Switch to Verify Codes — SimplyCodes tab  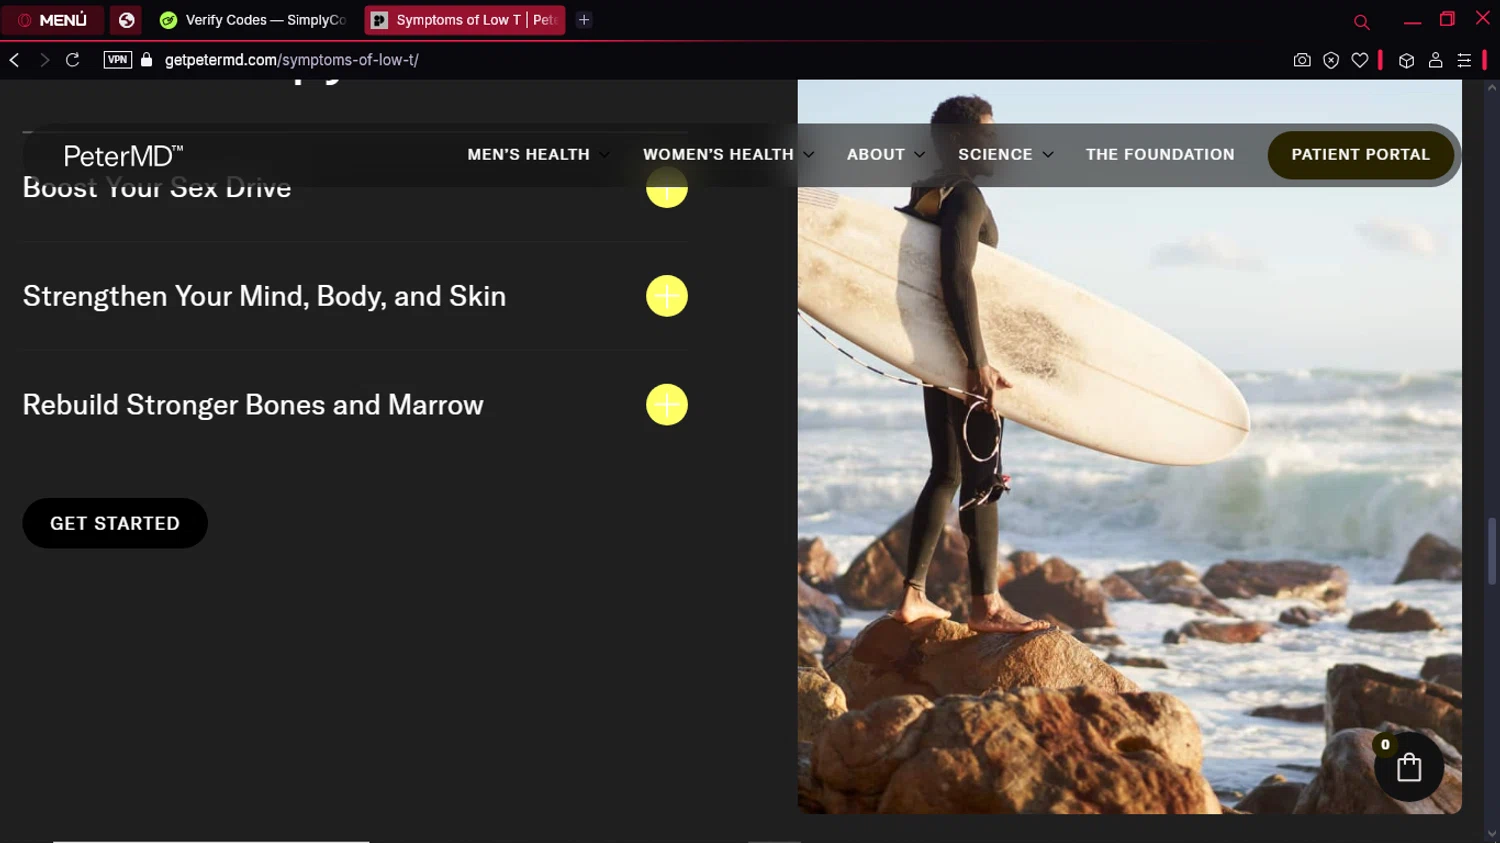[253, 20]
